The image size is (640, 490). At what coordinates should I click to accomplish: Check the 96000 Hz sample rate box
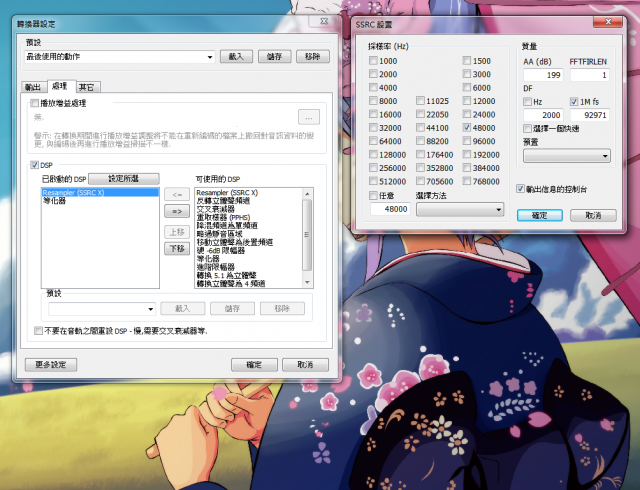[467, 141]
